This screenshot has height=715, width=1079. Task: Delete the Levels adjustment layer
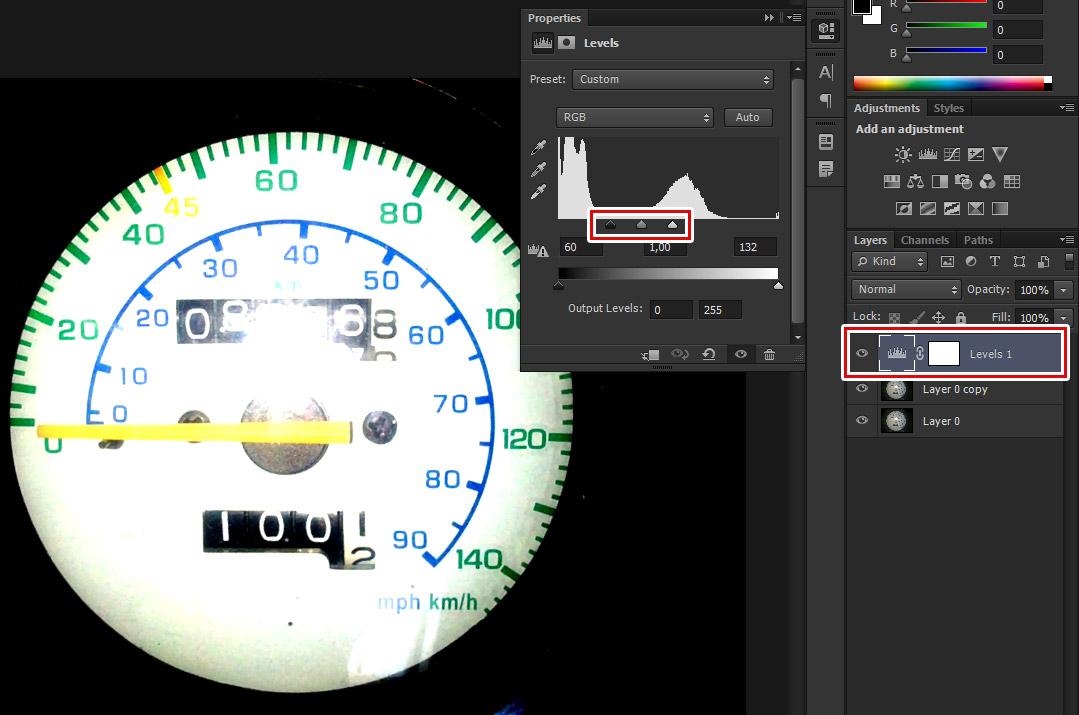pos(769,354)
